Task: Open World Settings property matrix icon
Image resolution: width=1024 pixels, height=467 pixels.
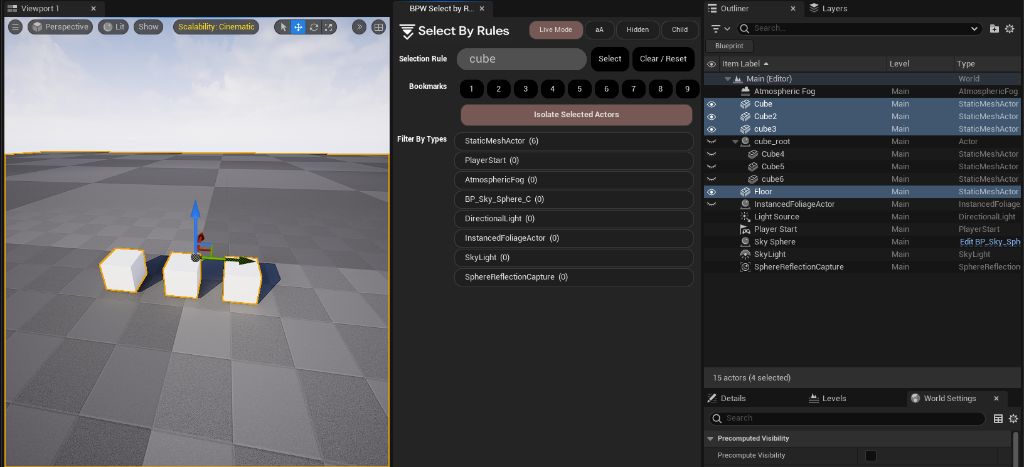Action: (998, 418)
